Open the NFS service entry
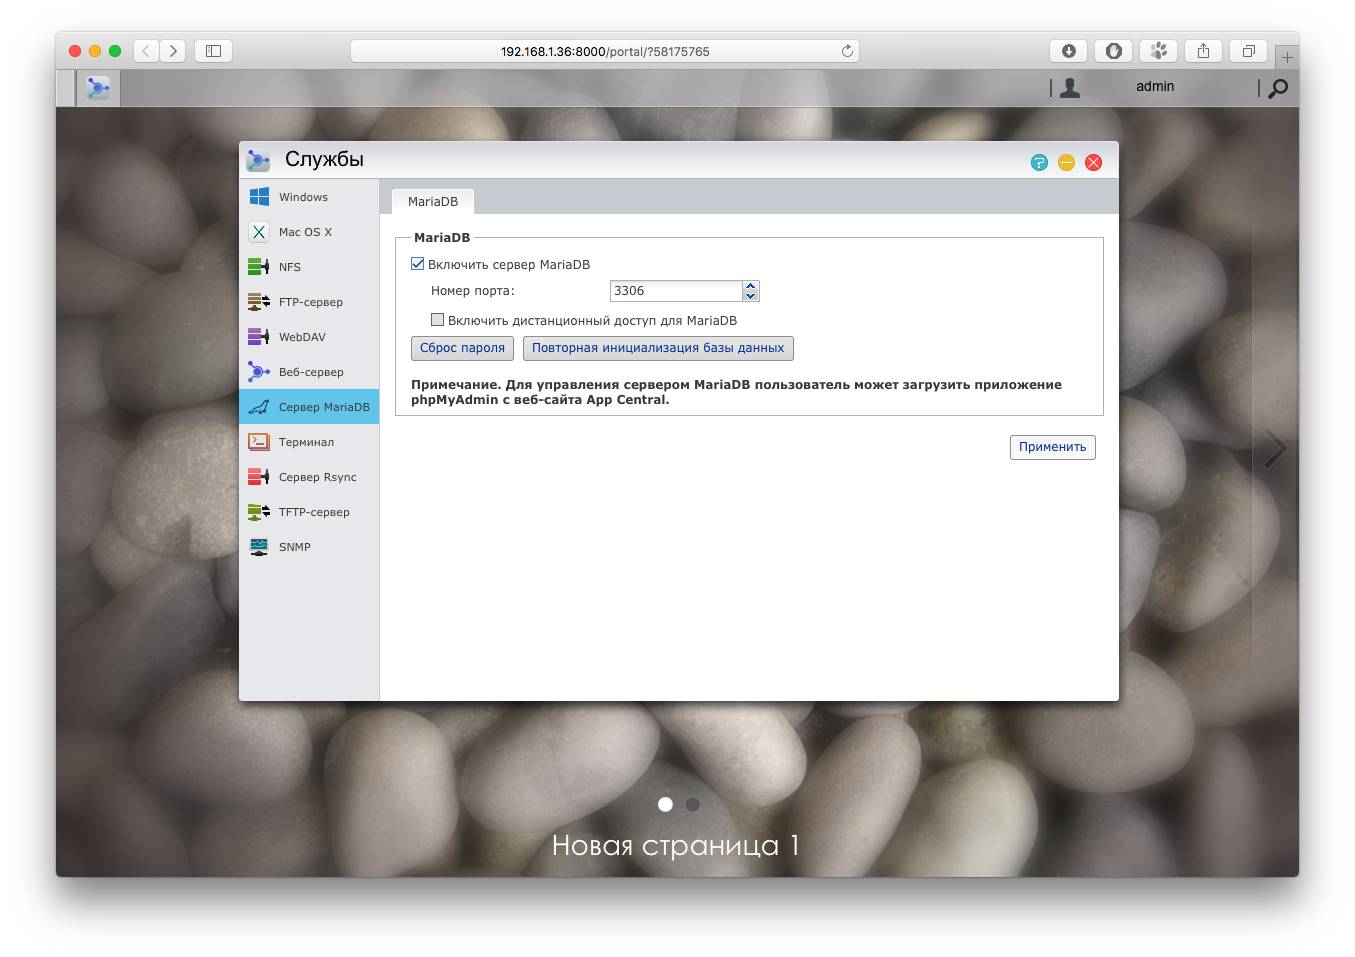 click(309, 267)
